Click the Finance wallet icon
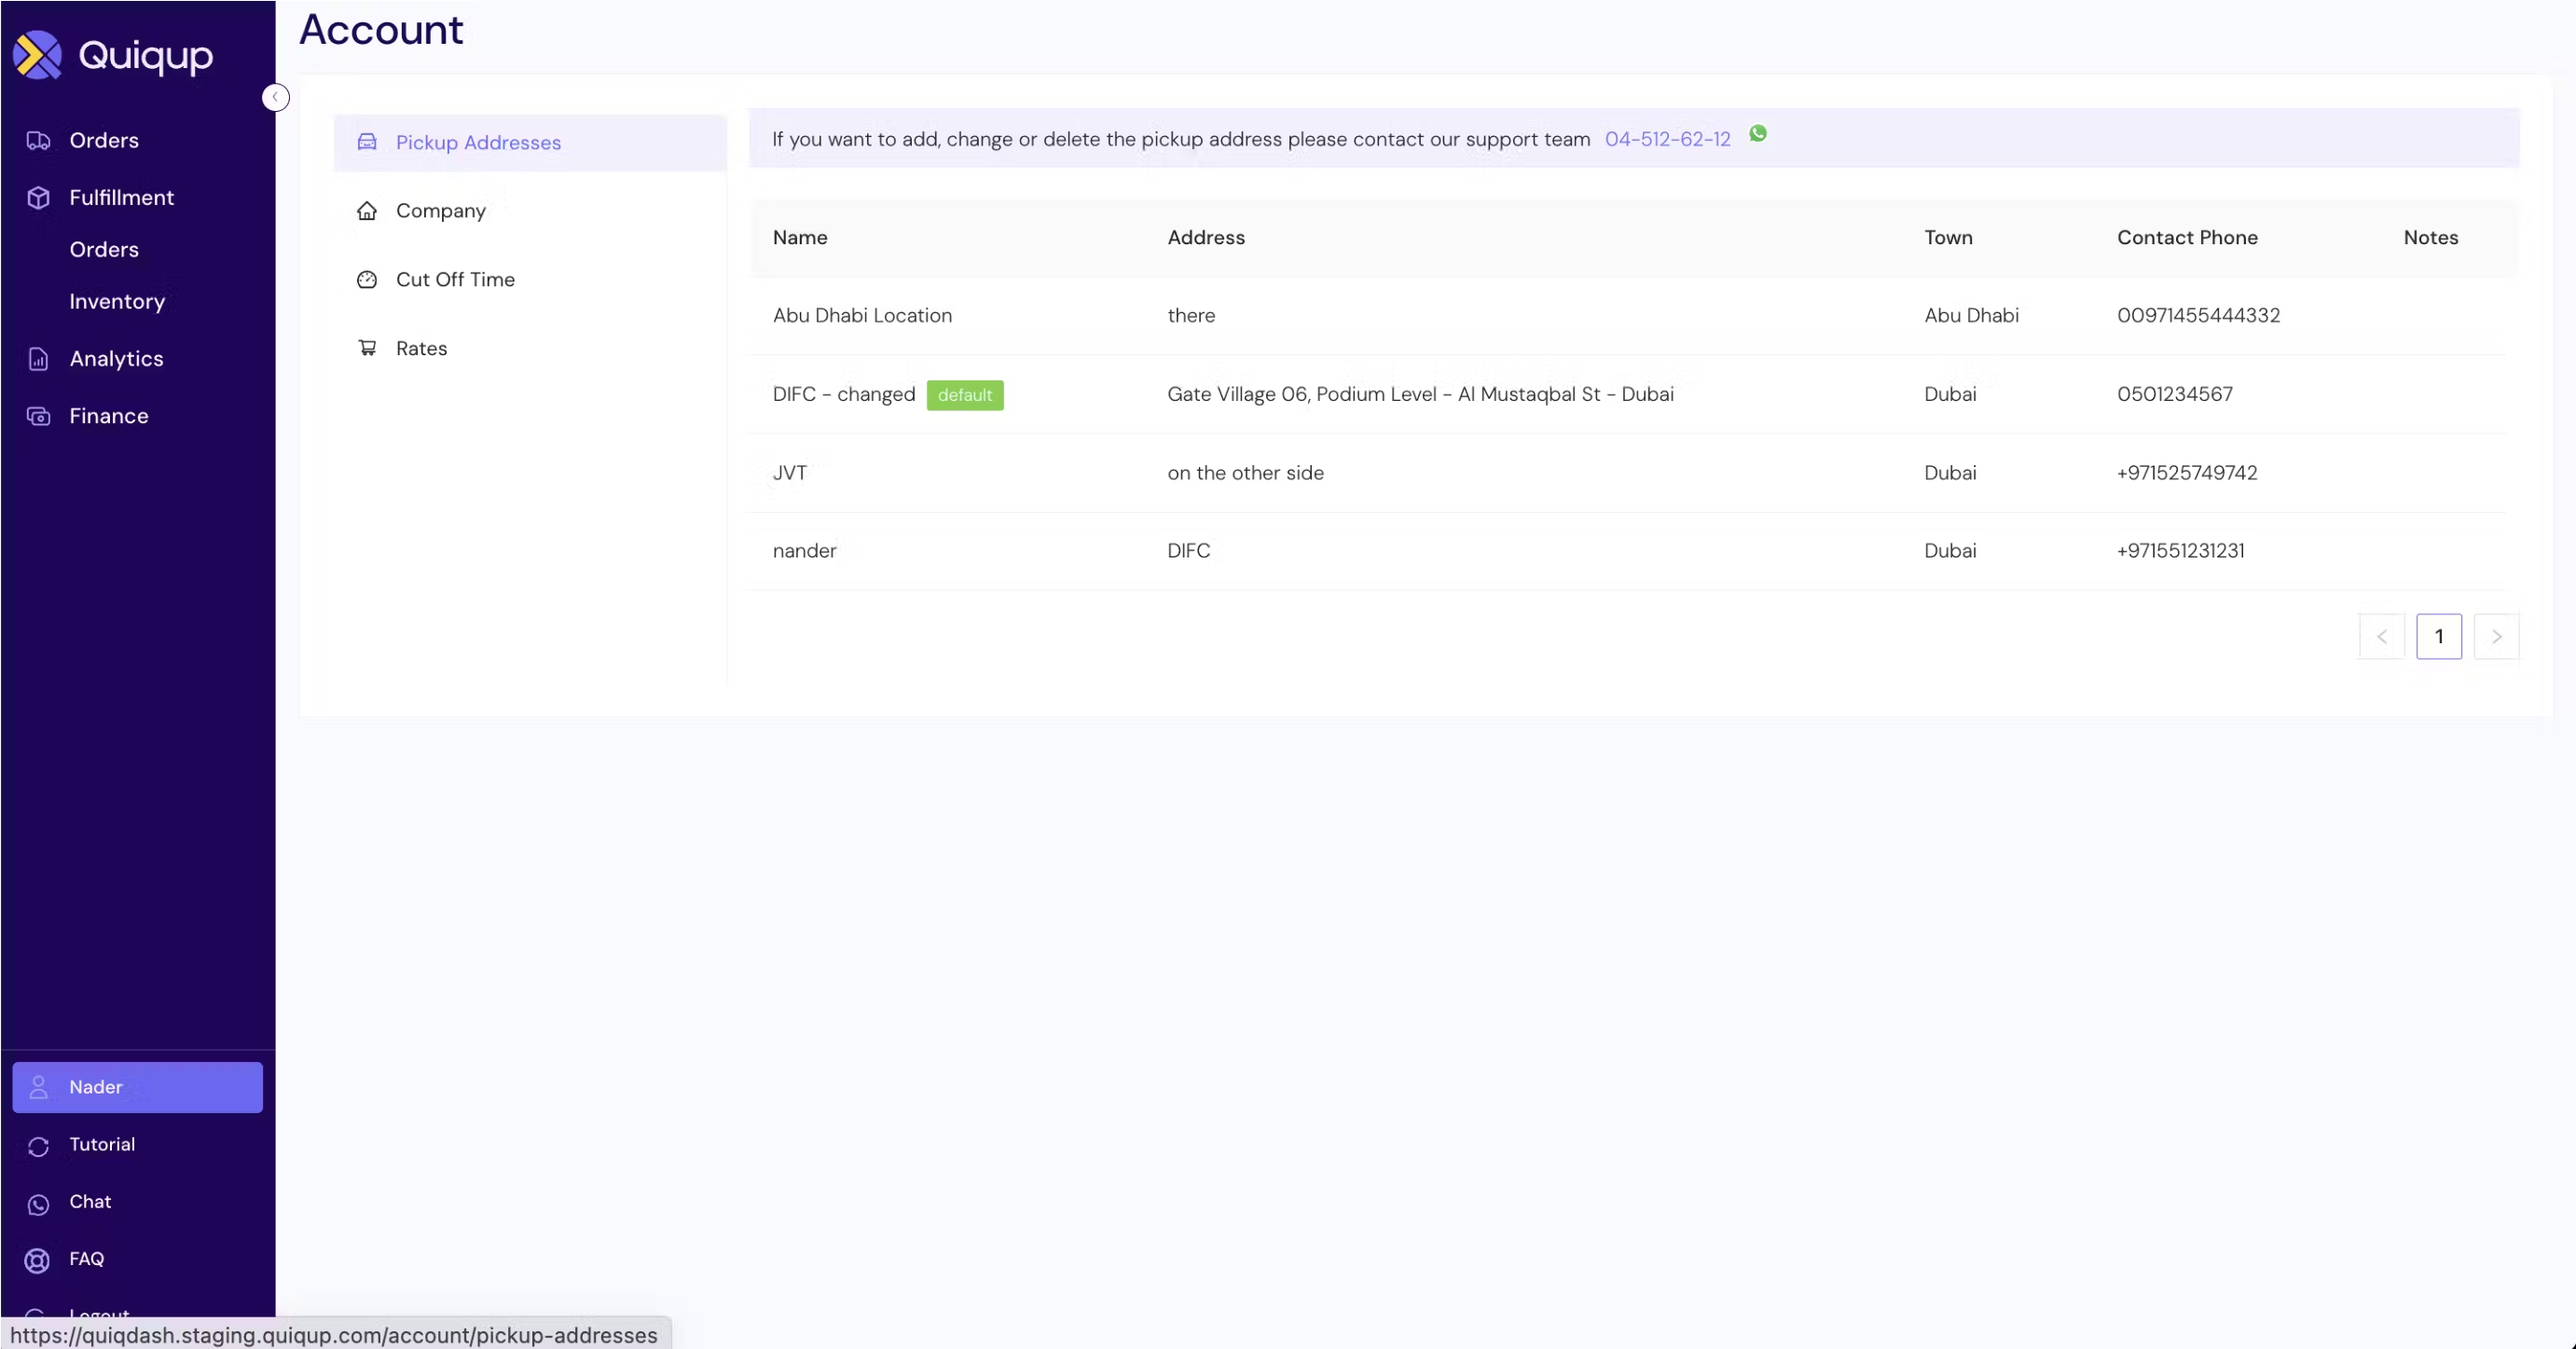Viewport: 2576px width, 1349px height. coord(38,416)
